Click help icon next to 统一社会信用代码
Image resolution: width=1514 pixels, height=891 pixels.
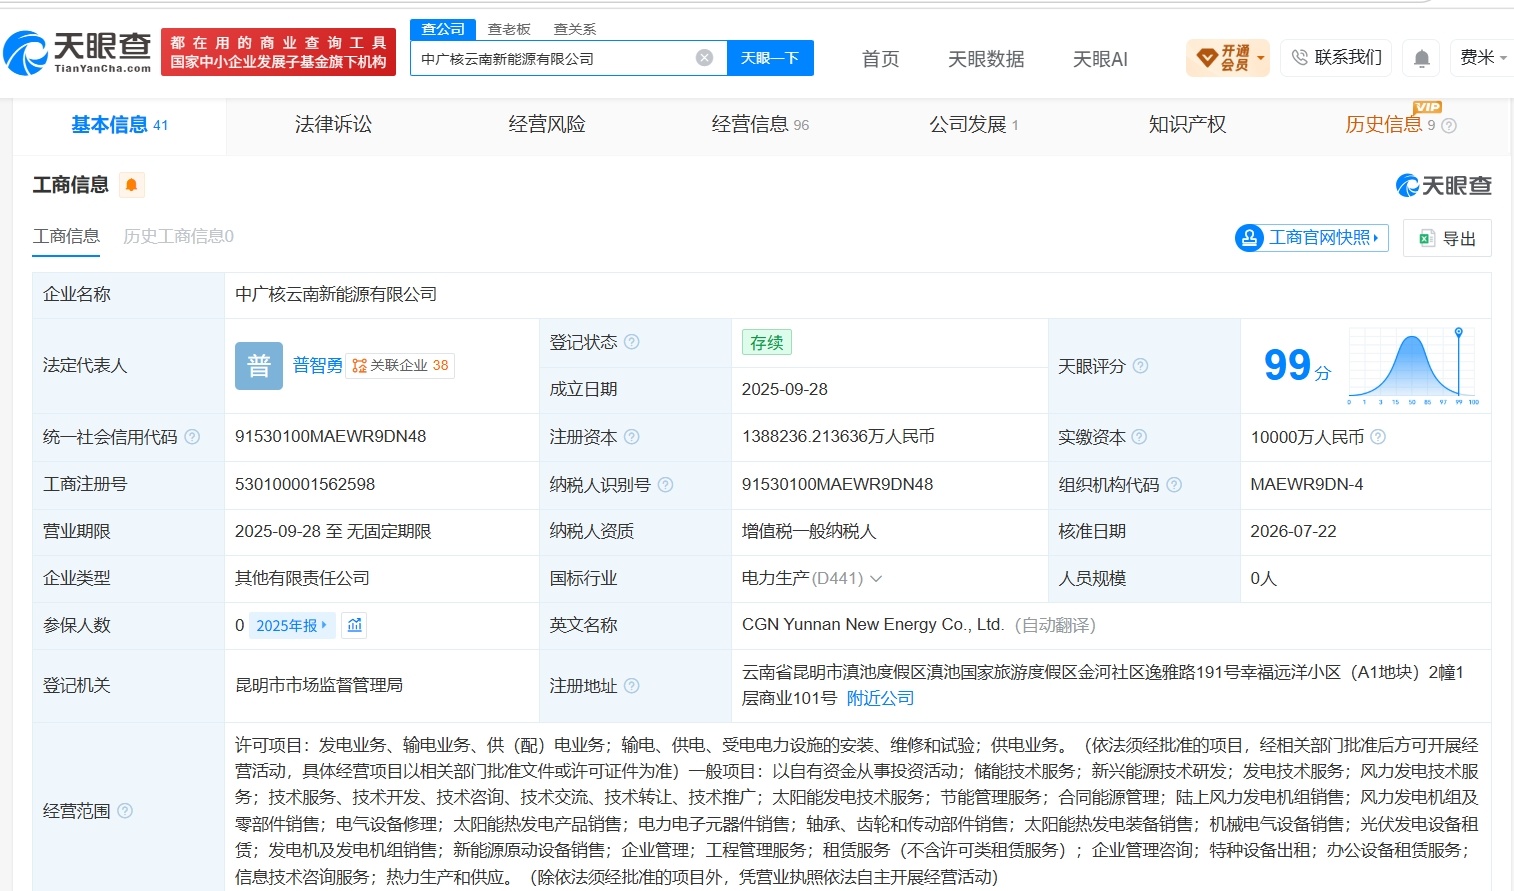[192, 437]
